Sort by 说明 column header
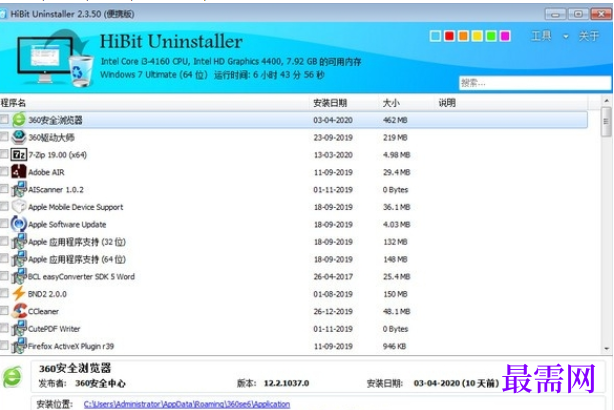Viewport: 614px width, 410px height. pyautogui.click(x=447, y=103)
